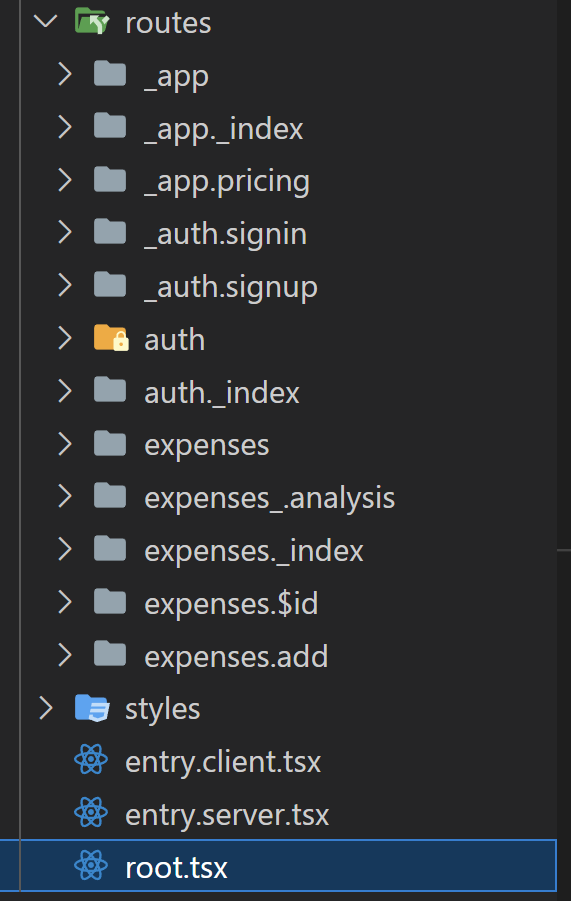This screenshot has width=571, height=901.
Task: Click the _auth.signup folder icon
Action: point(110,285)
